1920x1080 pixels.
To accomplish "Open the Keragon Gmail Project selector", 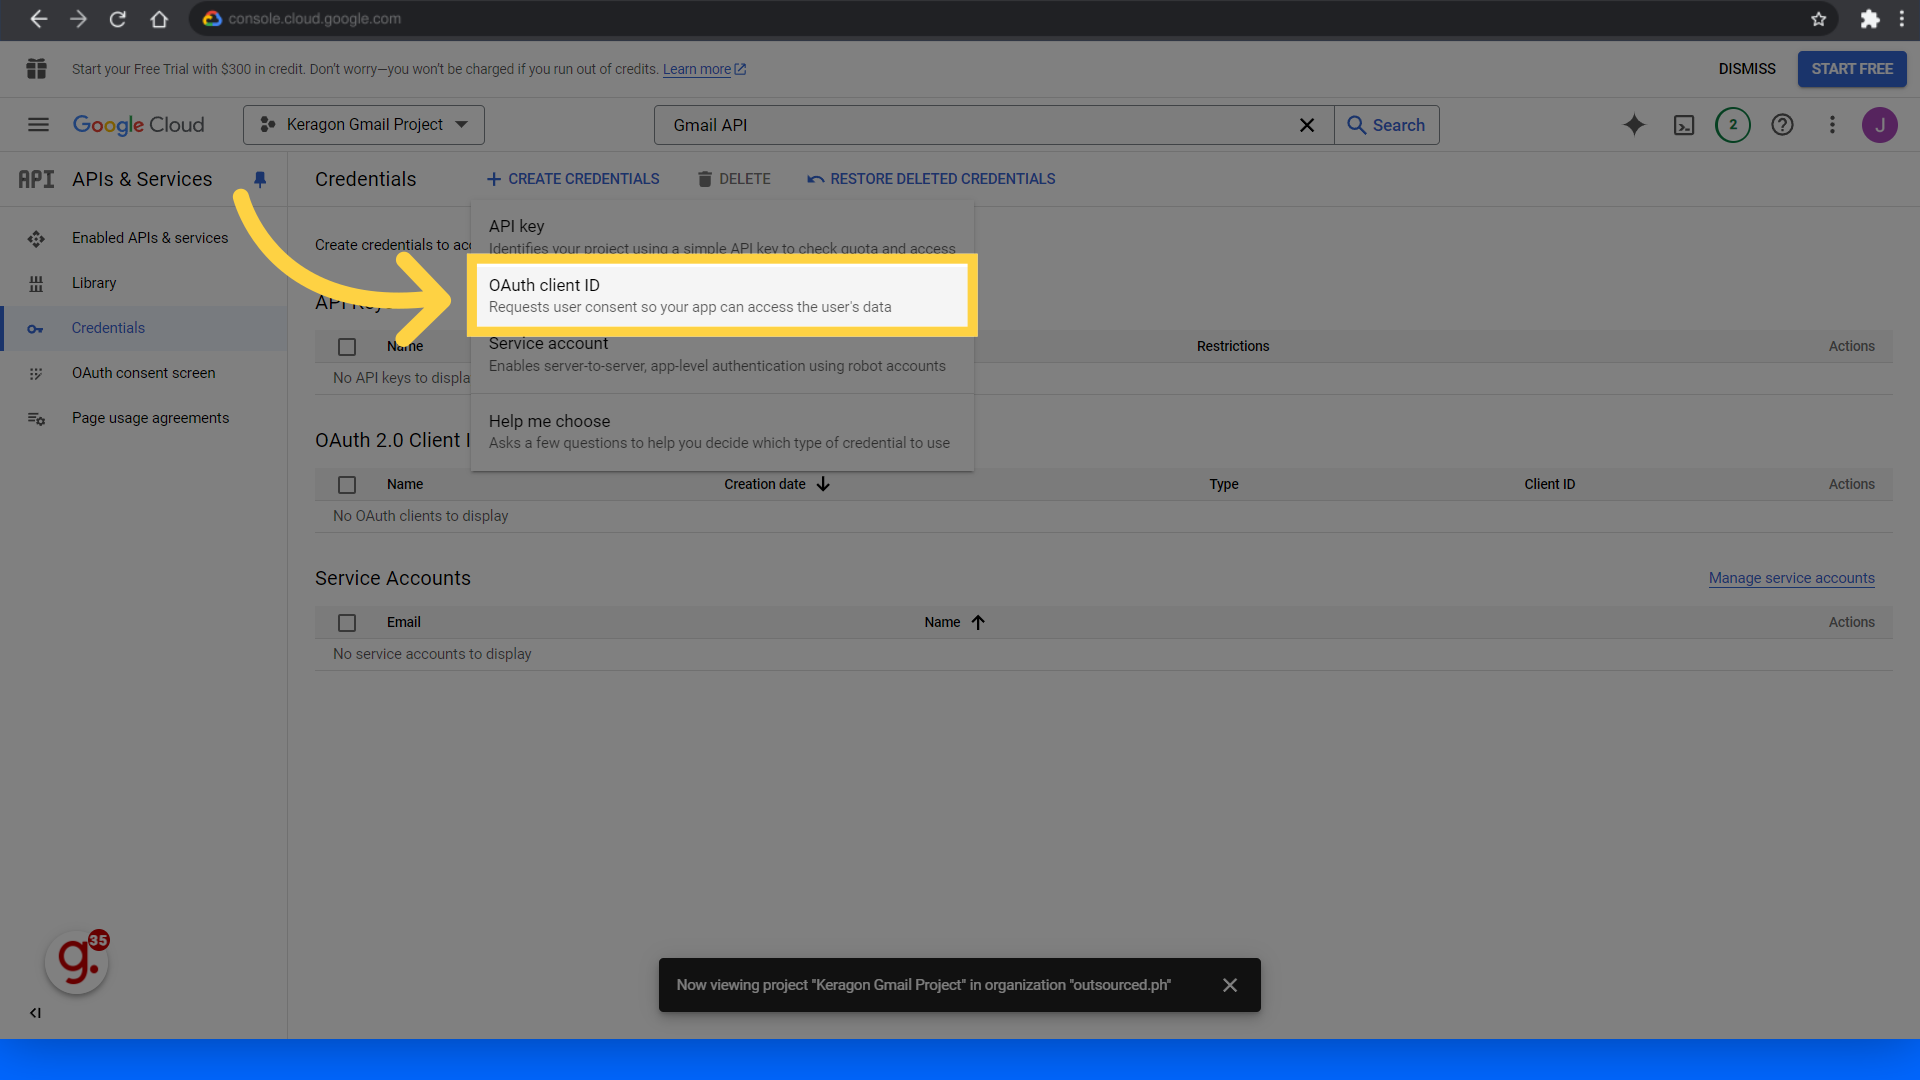I will 364,125.
